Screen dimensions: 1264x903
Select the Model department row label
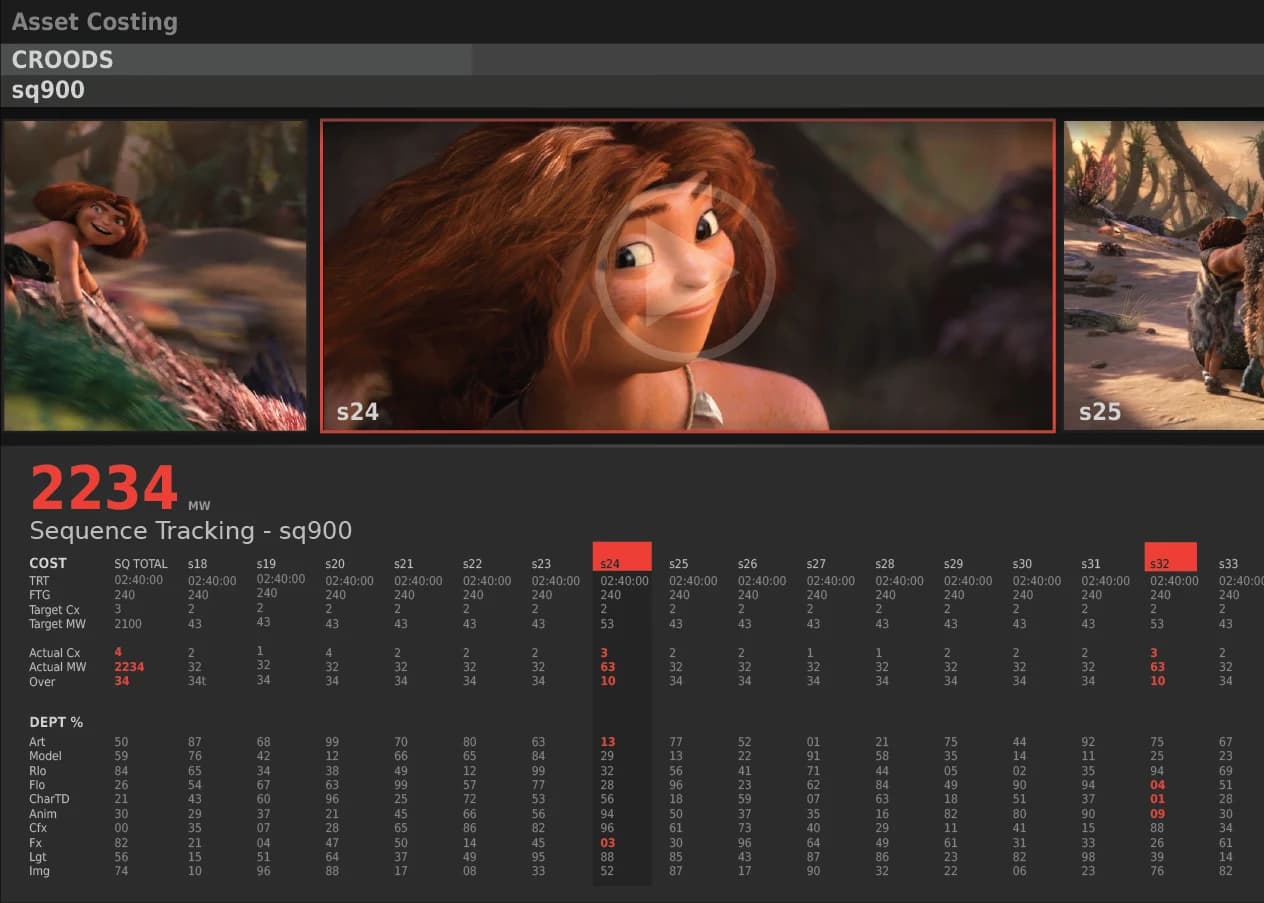pyautogui.click(x=46, y=756)
